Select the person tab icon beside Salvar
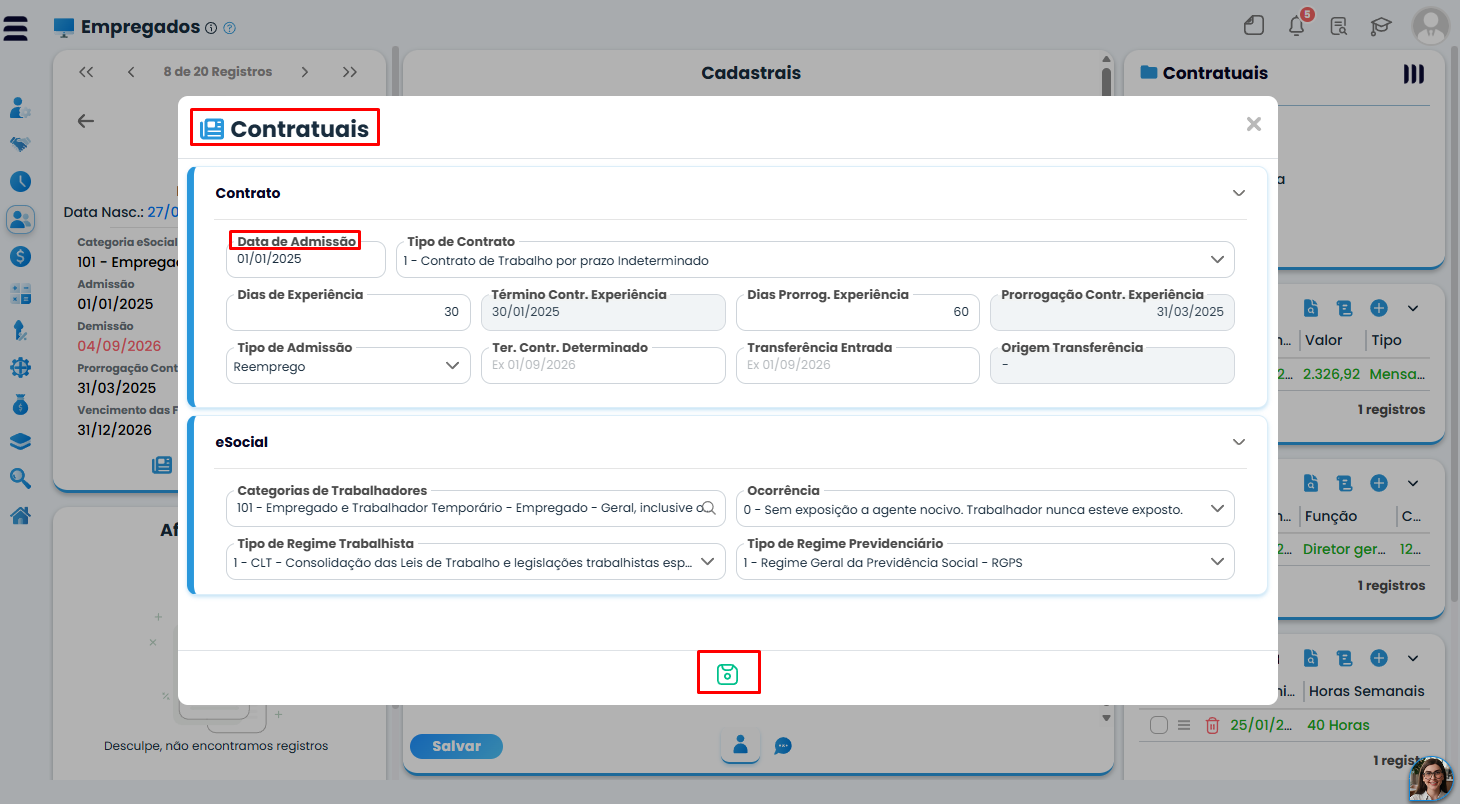This screenshot has height=804, width=1460. (740, 745)
